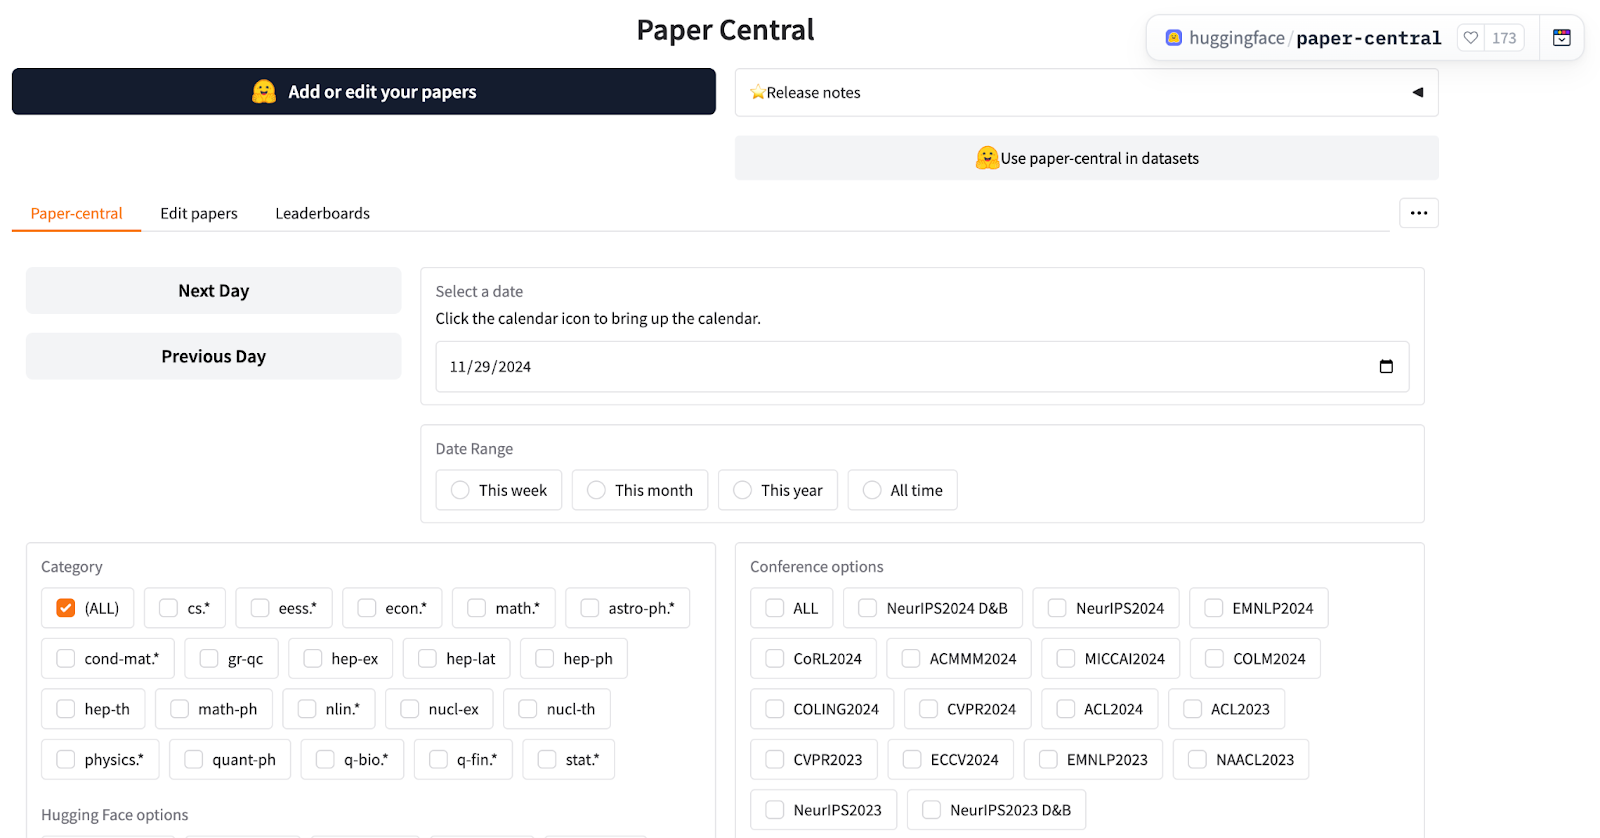1600x838 pixels.
Task: Select the This week date range
Action: (460, 490)
